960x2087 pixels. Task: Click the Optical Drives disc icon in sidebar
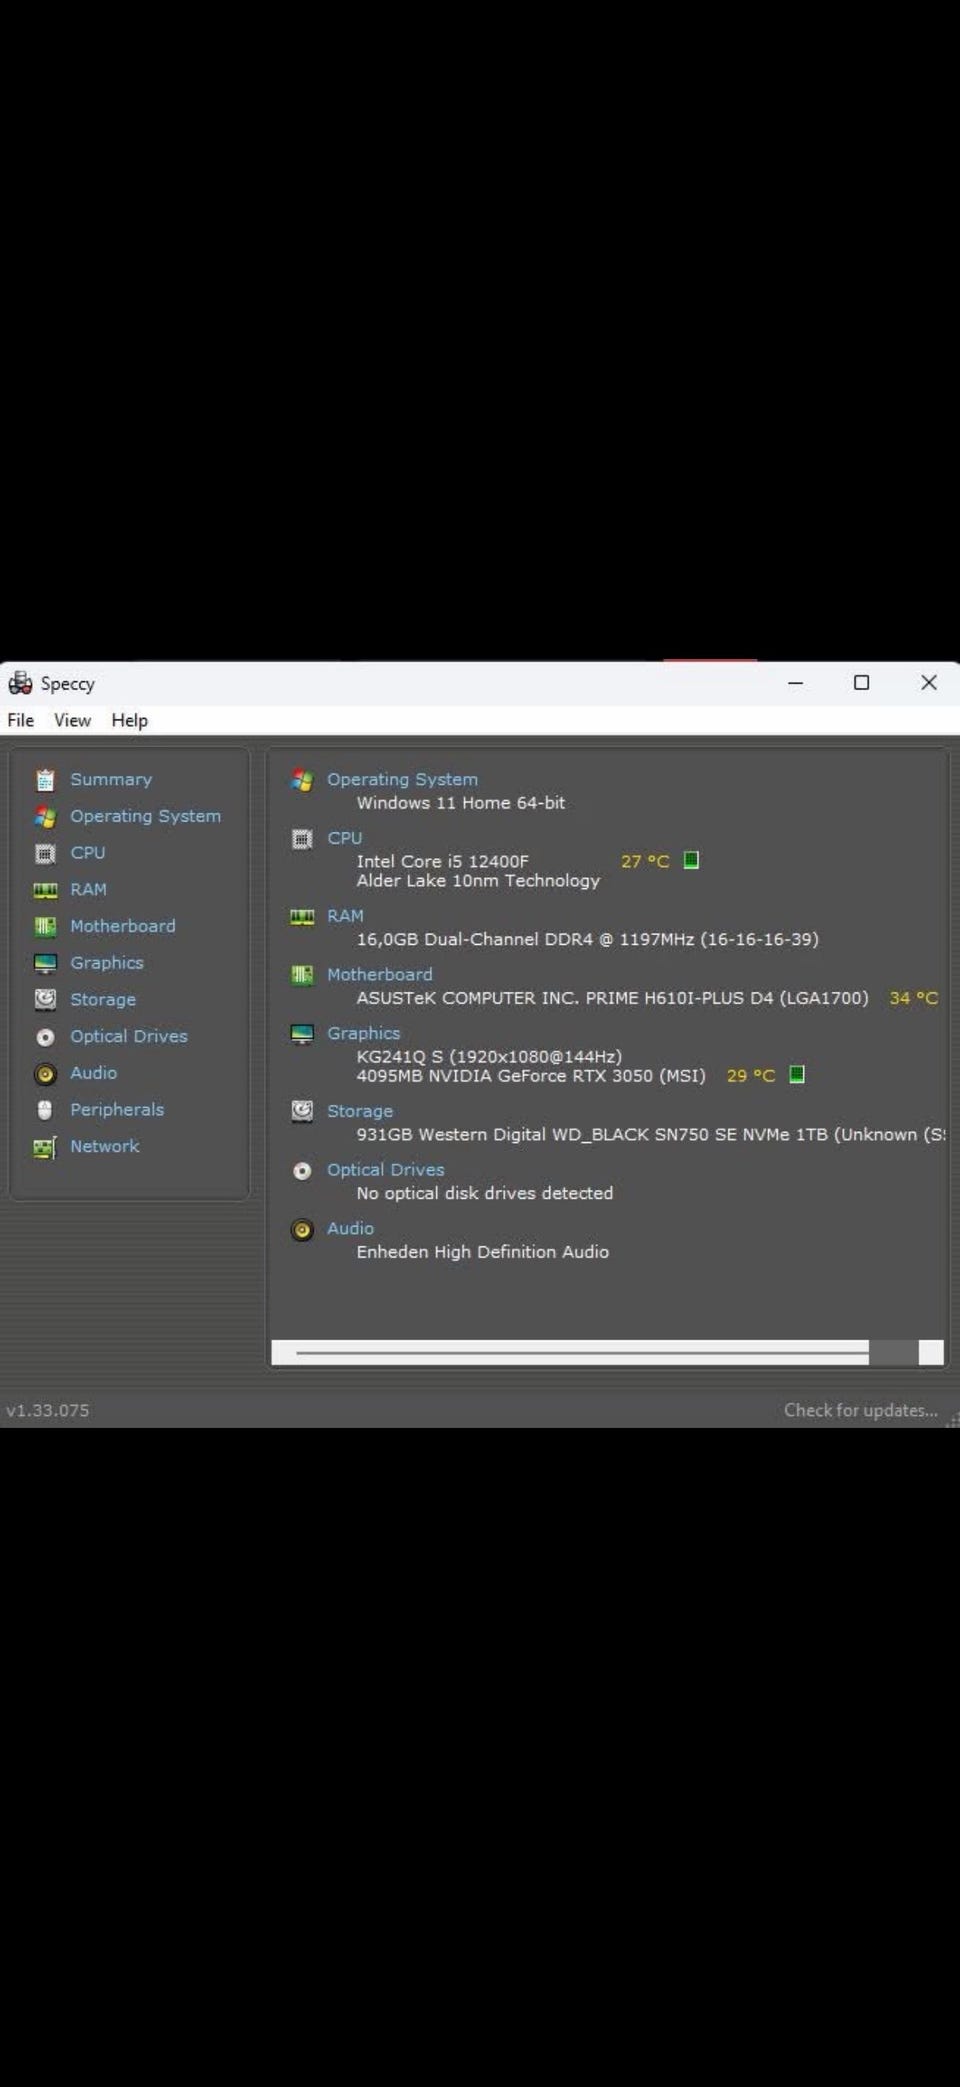45,1037
